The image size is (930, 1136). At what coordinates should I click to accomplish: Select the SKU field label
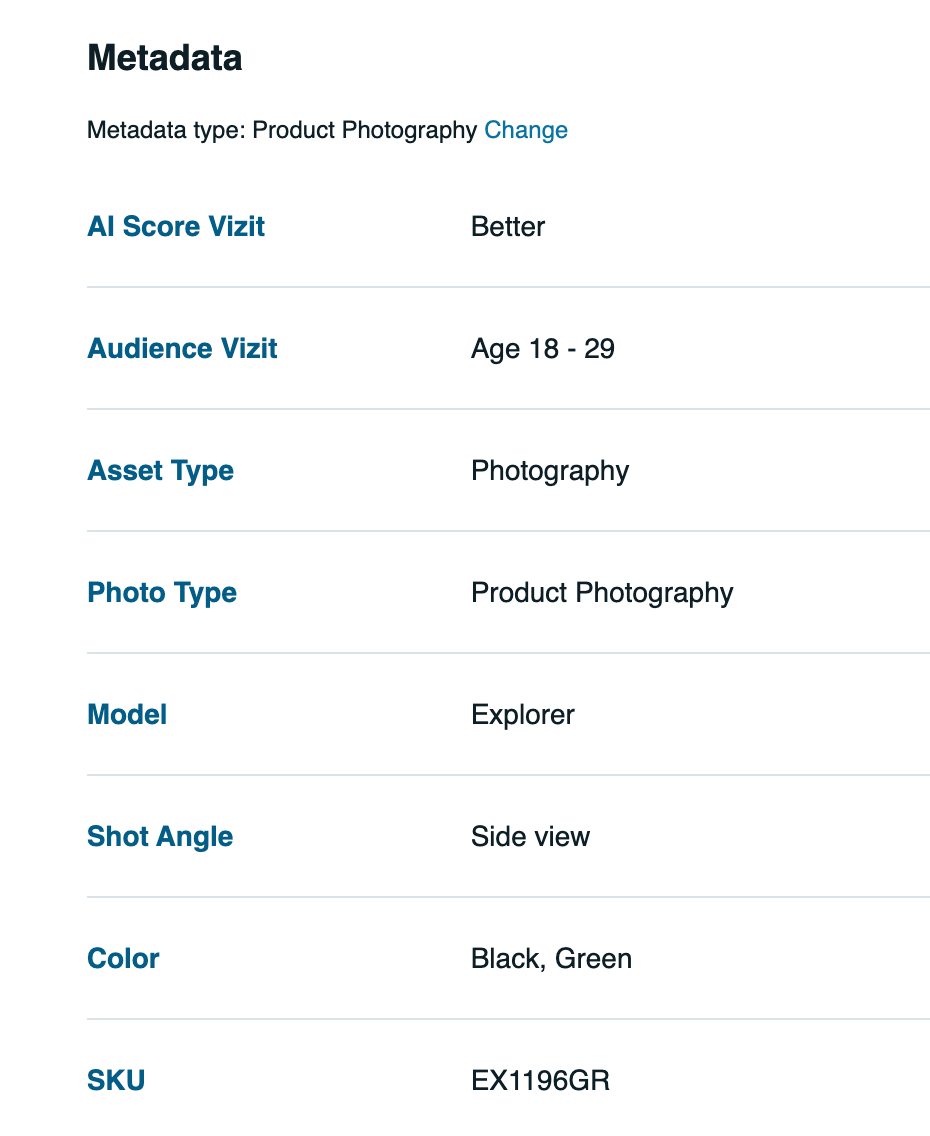[x=116, y=1080]
